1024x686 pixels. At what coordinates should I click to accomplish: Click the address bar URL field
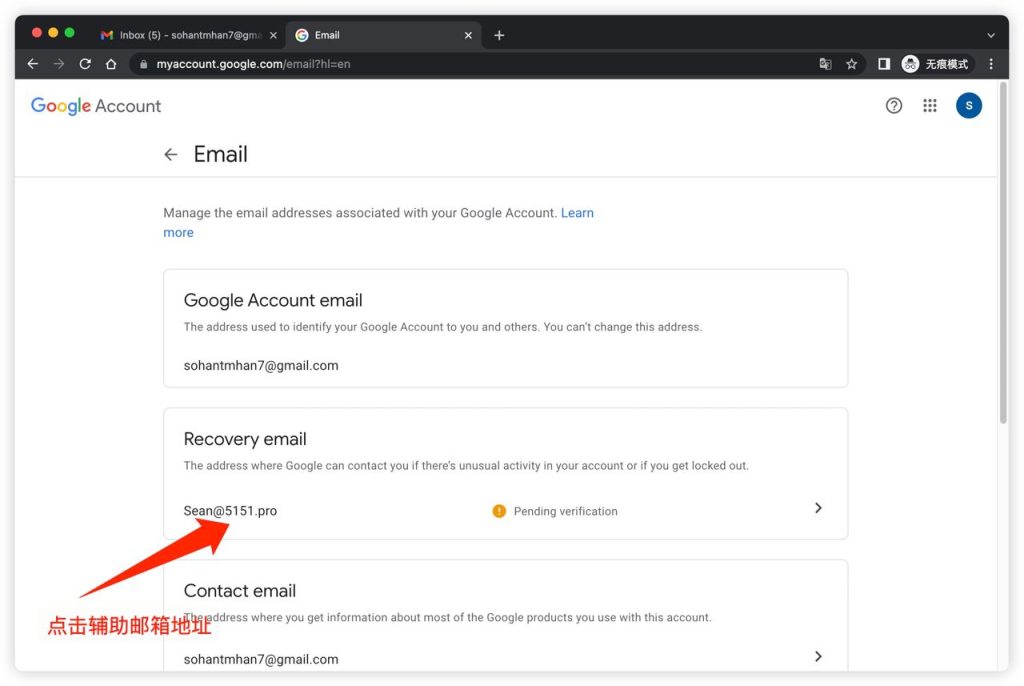(450, 64)
